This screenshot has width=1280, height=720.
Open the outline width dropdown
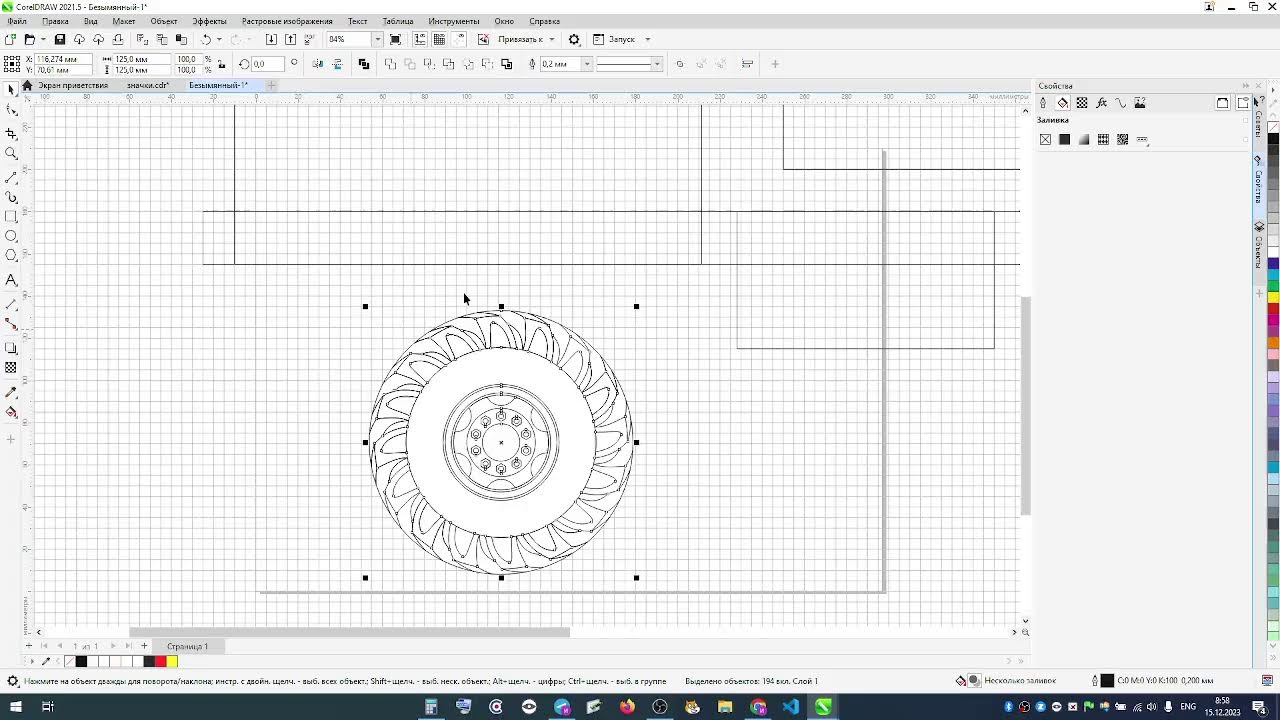(587, 64)
